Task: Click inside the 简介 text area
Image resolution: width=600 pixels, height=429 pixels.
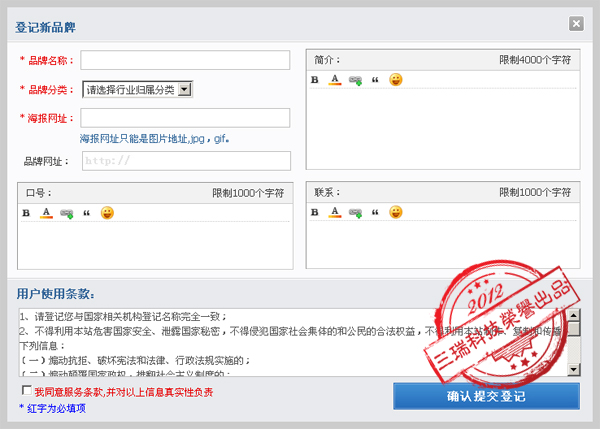Action: coord(443,128)
